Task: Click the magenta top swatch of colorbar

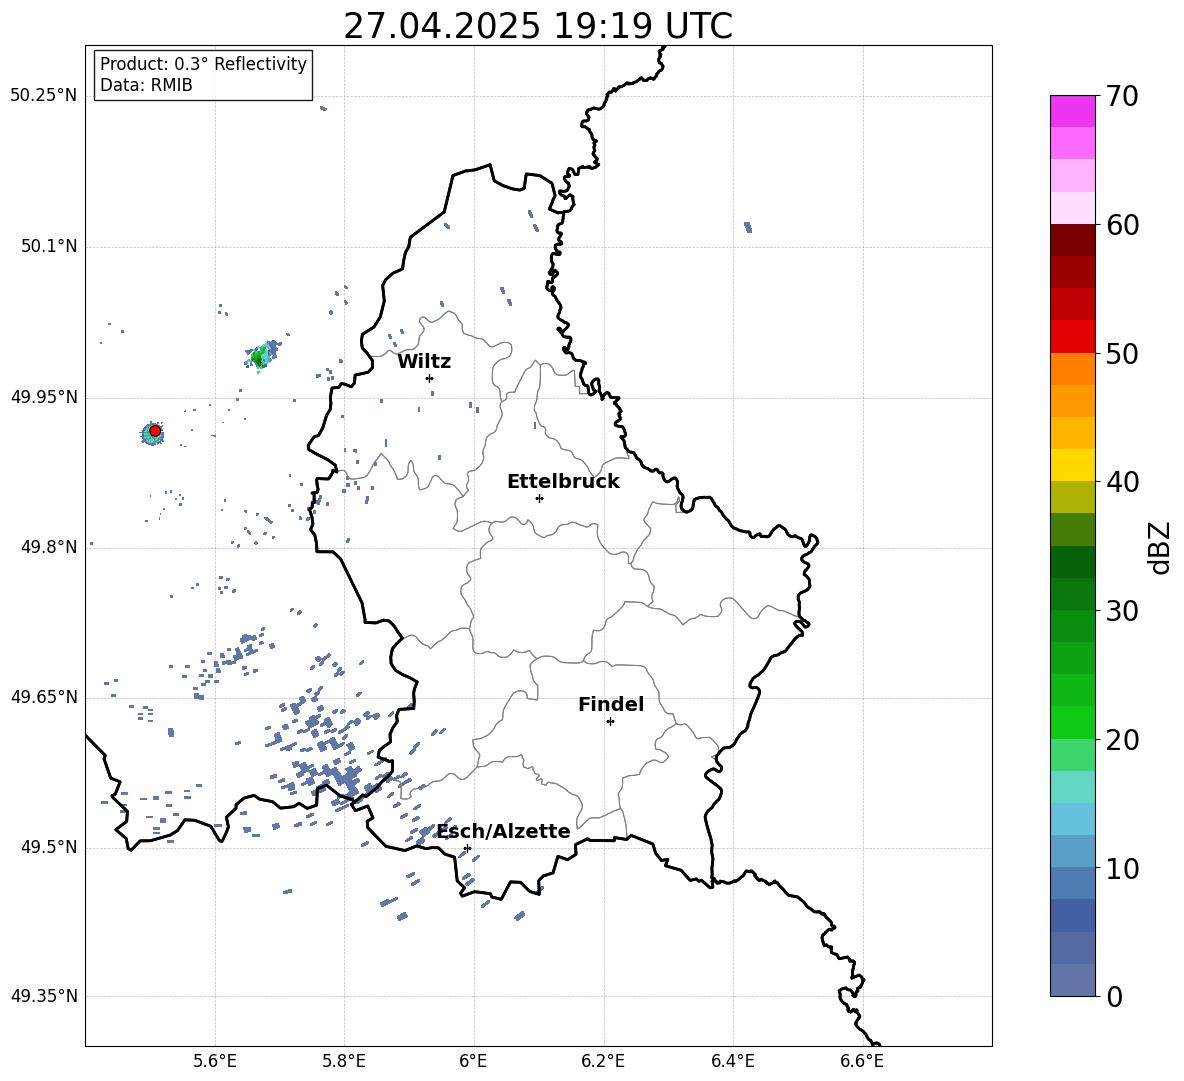Action: pos(1072,111)
